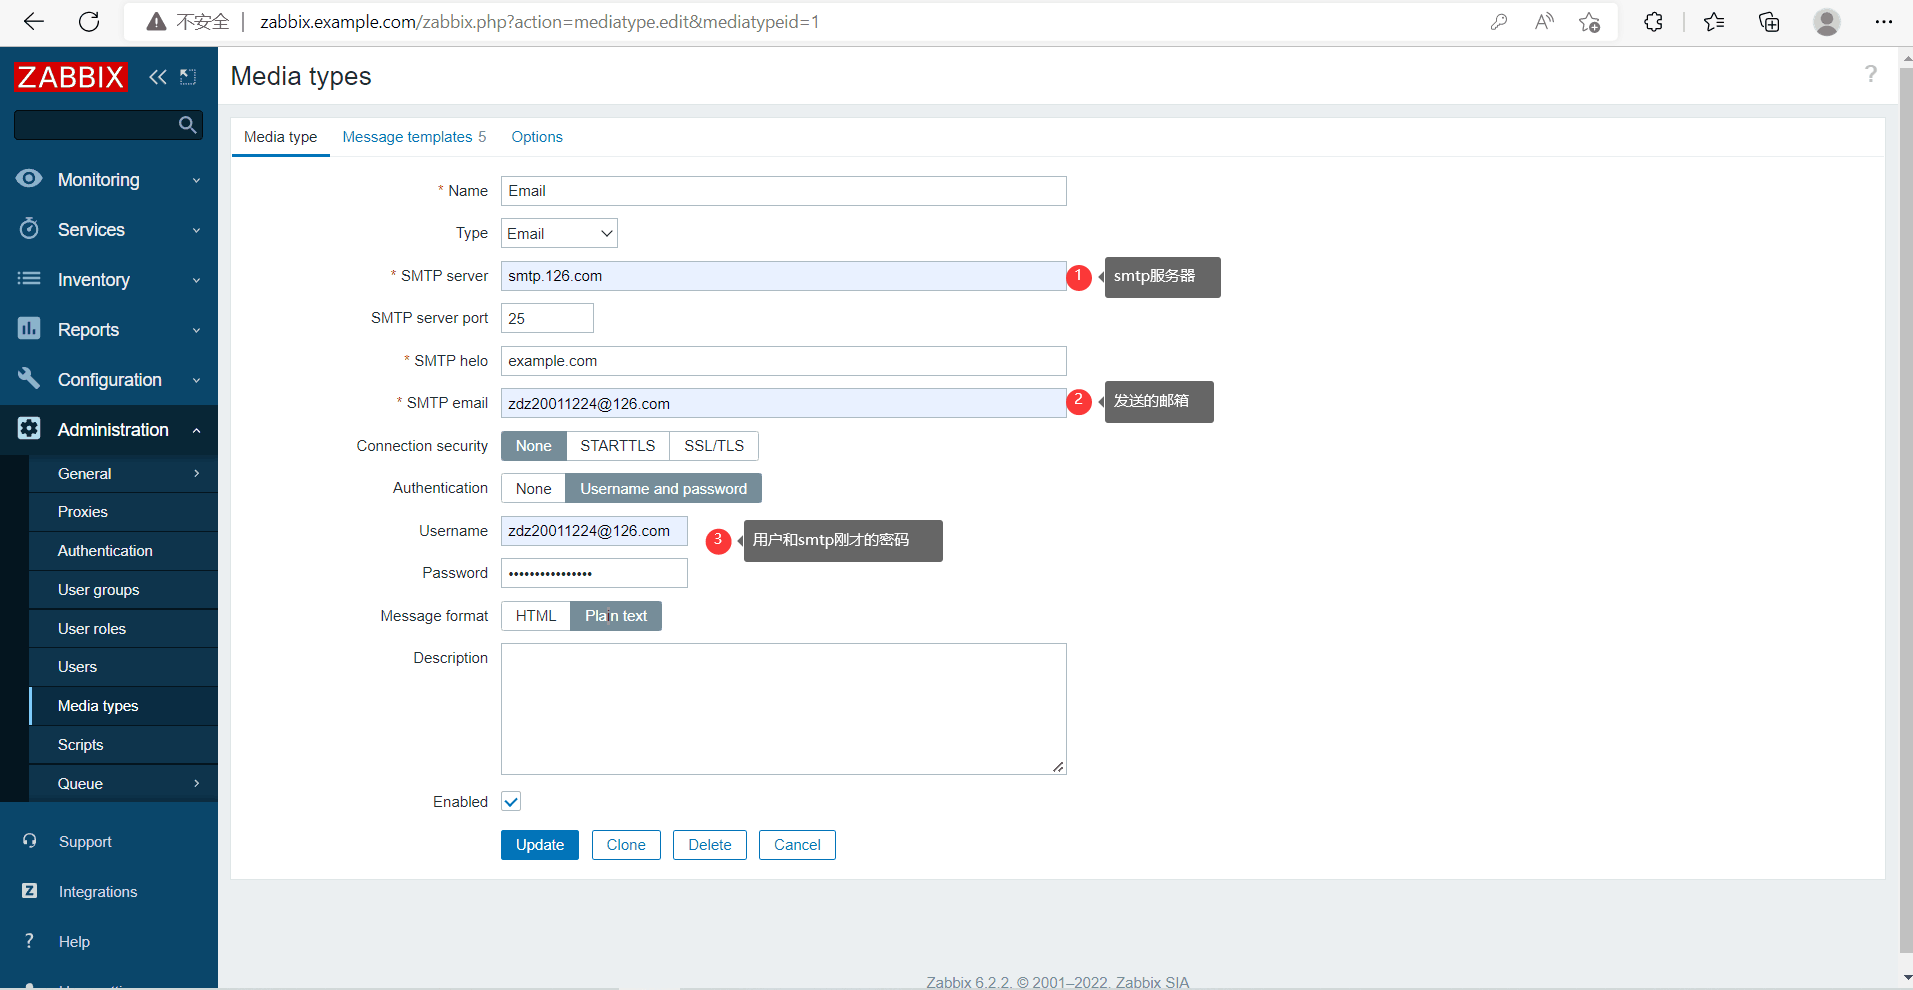Click the Administration gear icon
This screenshot has height=990, width=1913.
click(29, 429)
